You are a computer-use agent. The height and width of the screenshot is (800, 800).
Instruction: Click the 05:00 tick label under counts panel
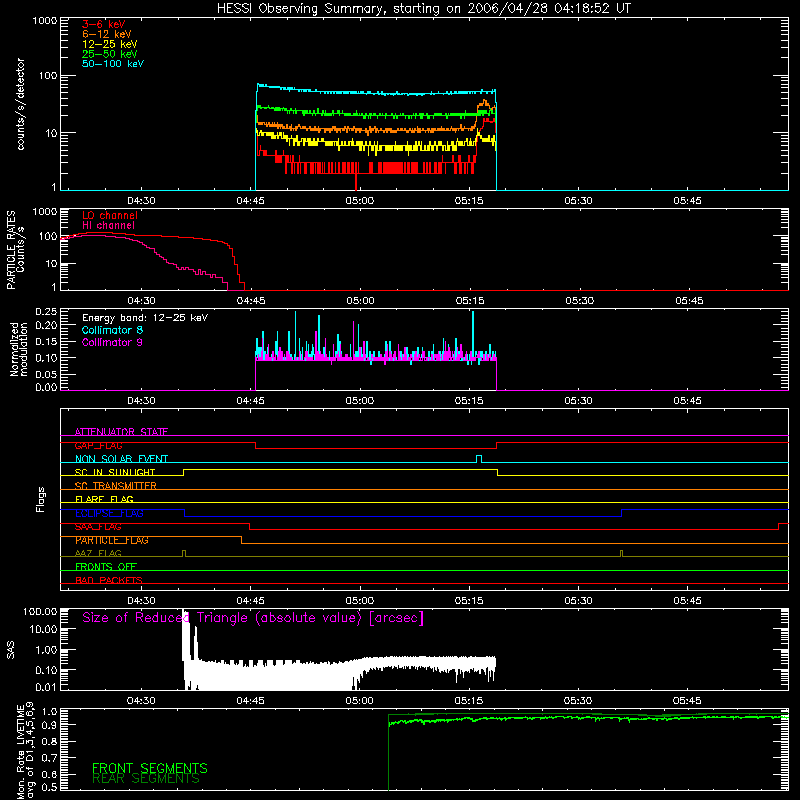pyautogui.click(x=360, y=201)
